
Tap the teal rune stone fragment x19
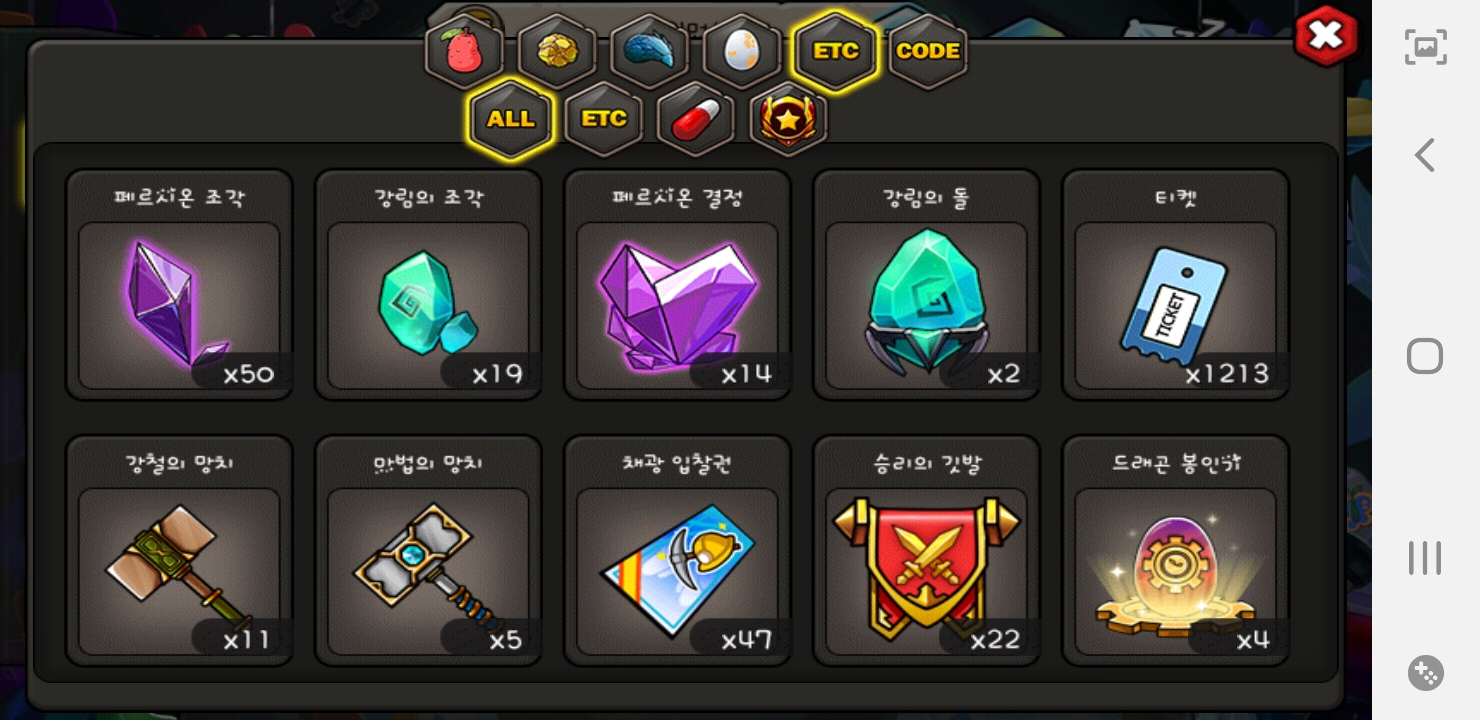428,285
